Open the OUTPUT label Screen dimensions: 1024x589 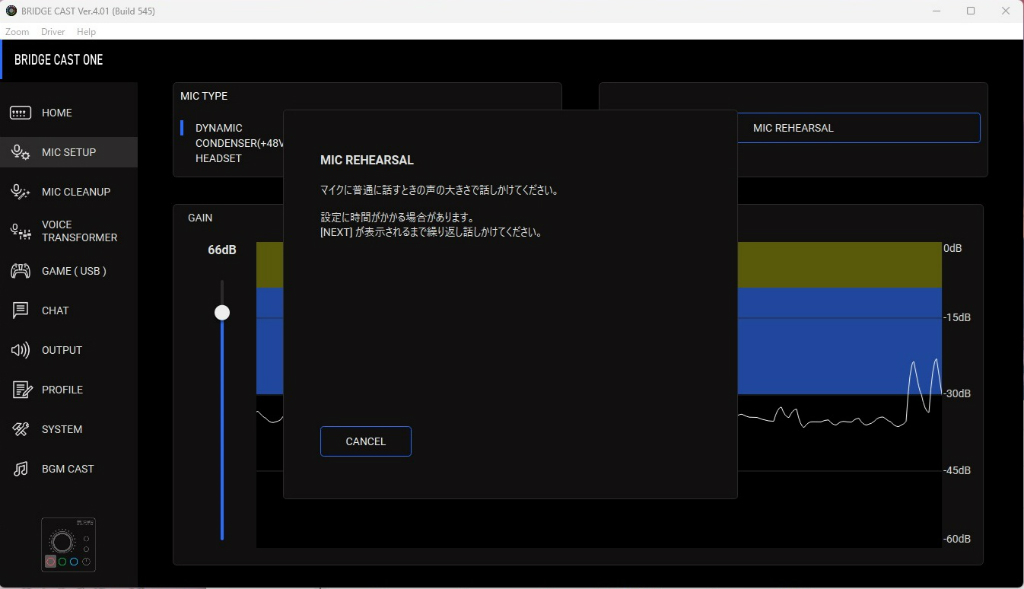[62, 350]
